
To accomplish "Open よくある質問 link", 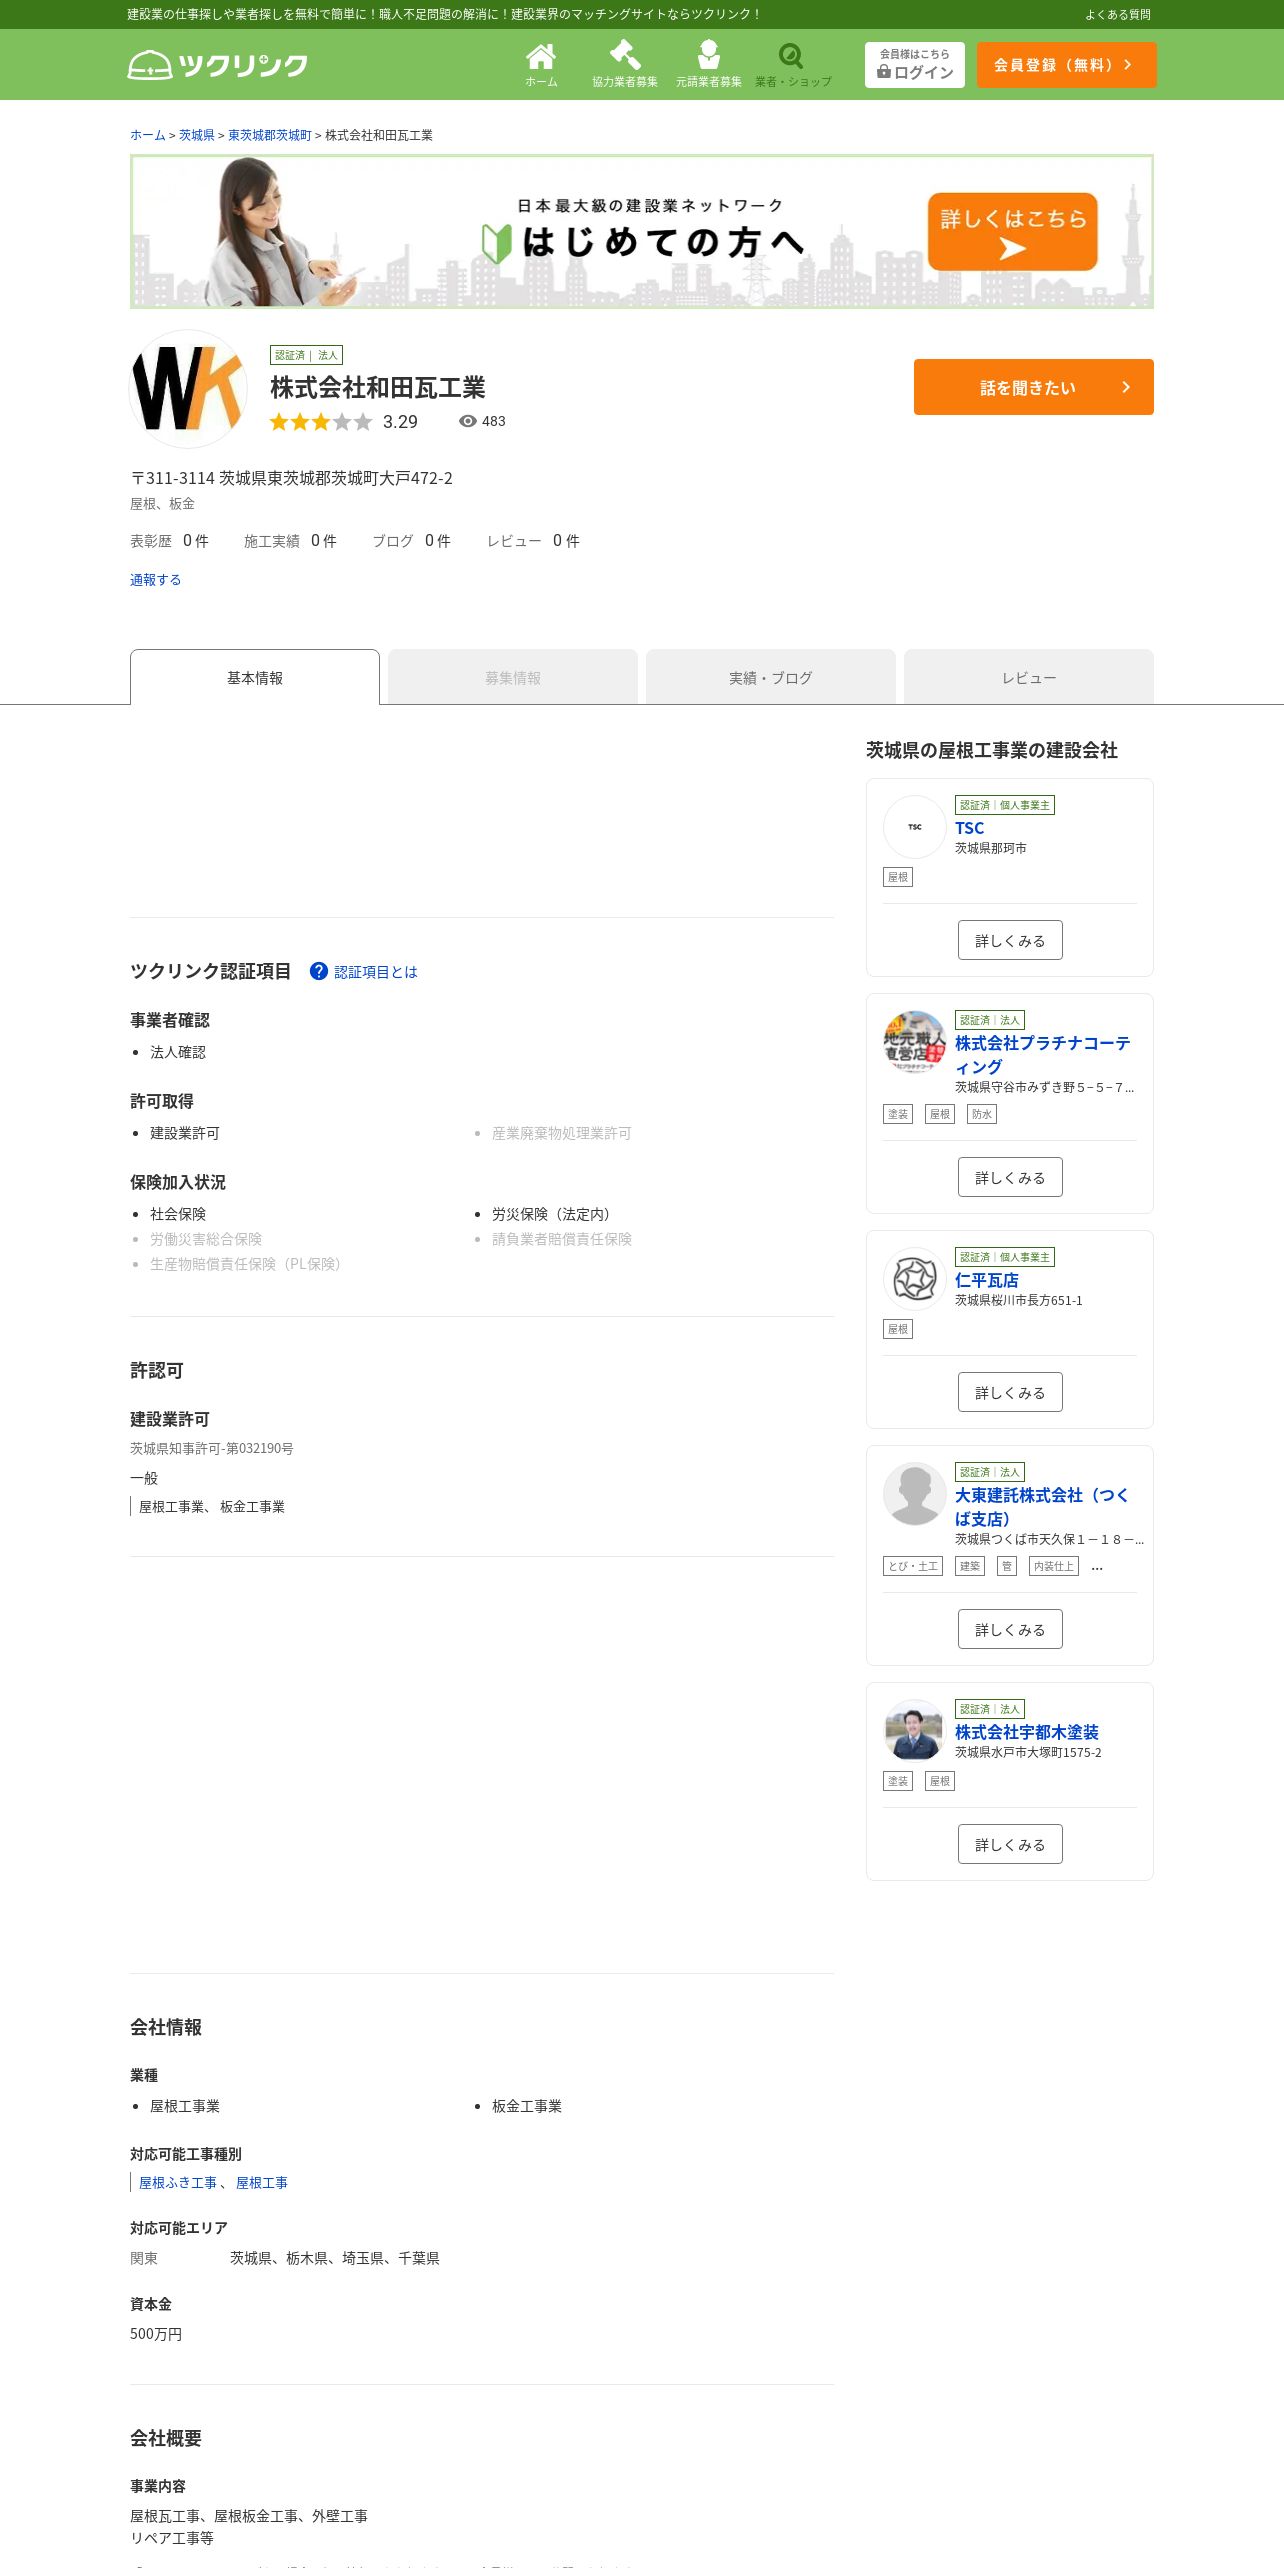I will pos(1118,15).
